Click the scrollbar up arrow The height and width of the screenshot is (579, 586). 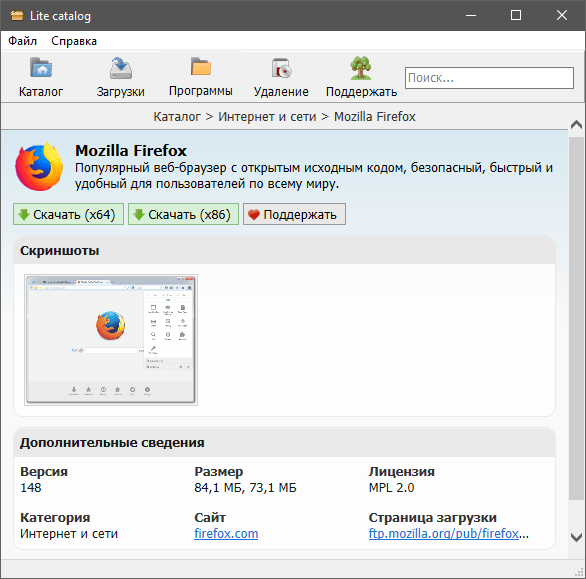tap(576, 124)
